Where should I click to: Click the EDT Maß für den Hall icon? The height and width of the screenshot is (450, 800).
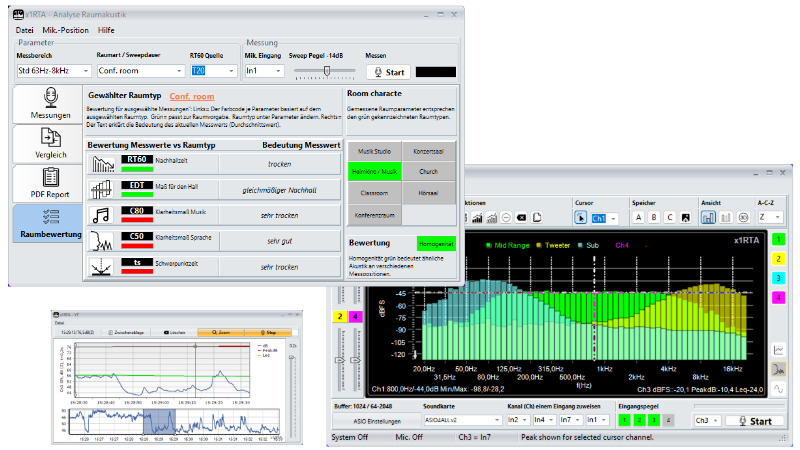tap(102, 190)
